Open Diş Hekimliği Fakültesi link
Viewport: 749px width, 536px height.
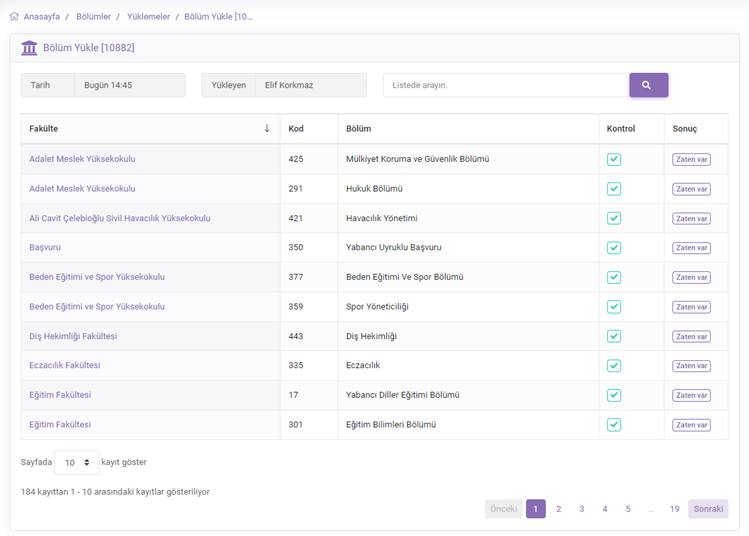(x=73, y=336)
